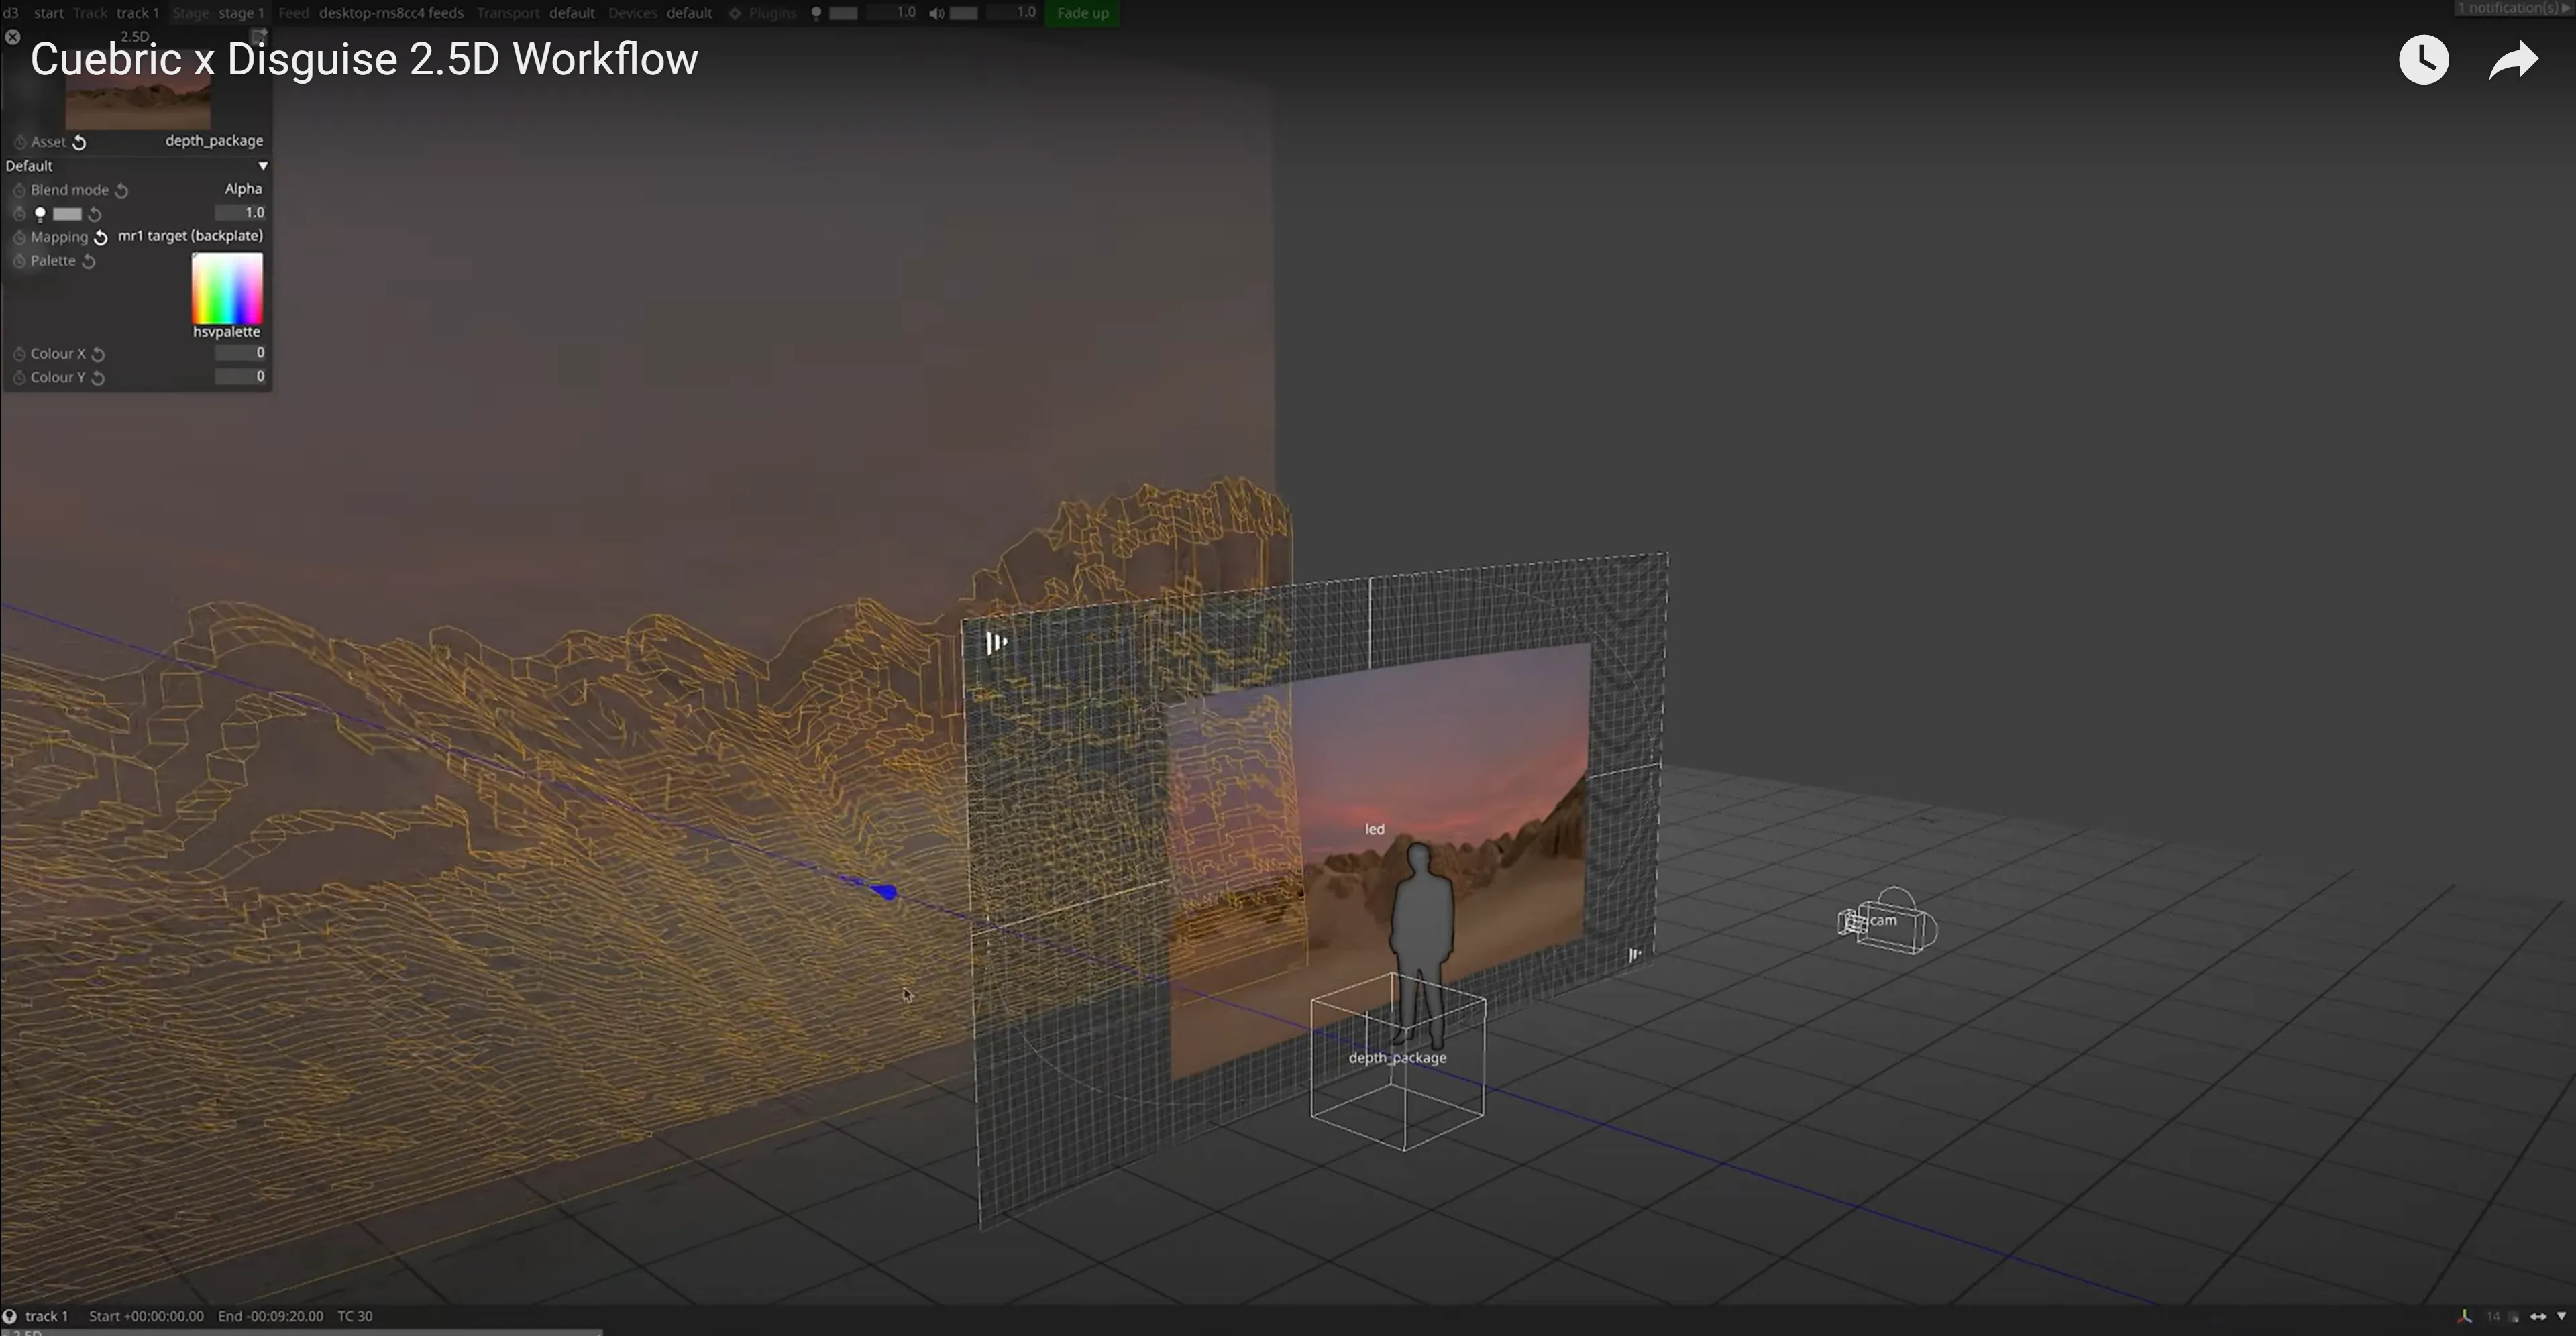
Task: Click the horizontal double-arrow icon
Action: click(2538, 1316)
